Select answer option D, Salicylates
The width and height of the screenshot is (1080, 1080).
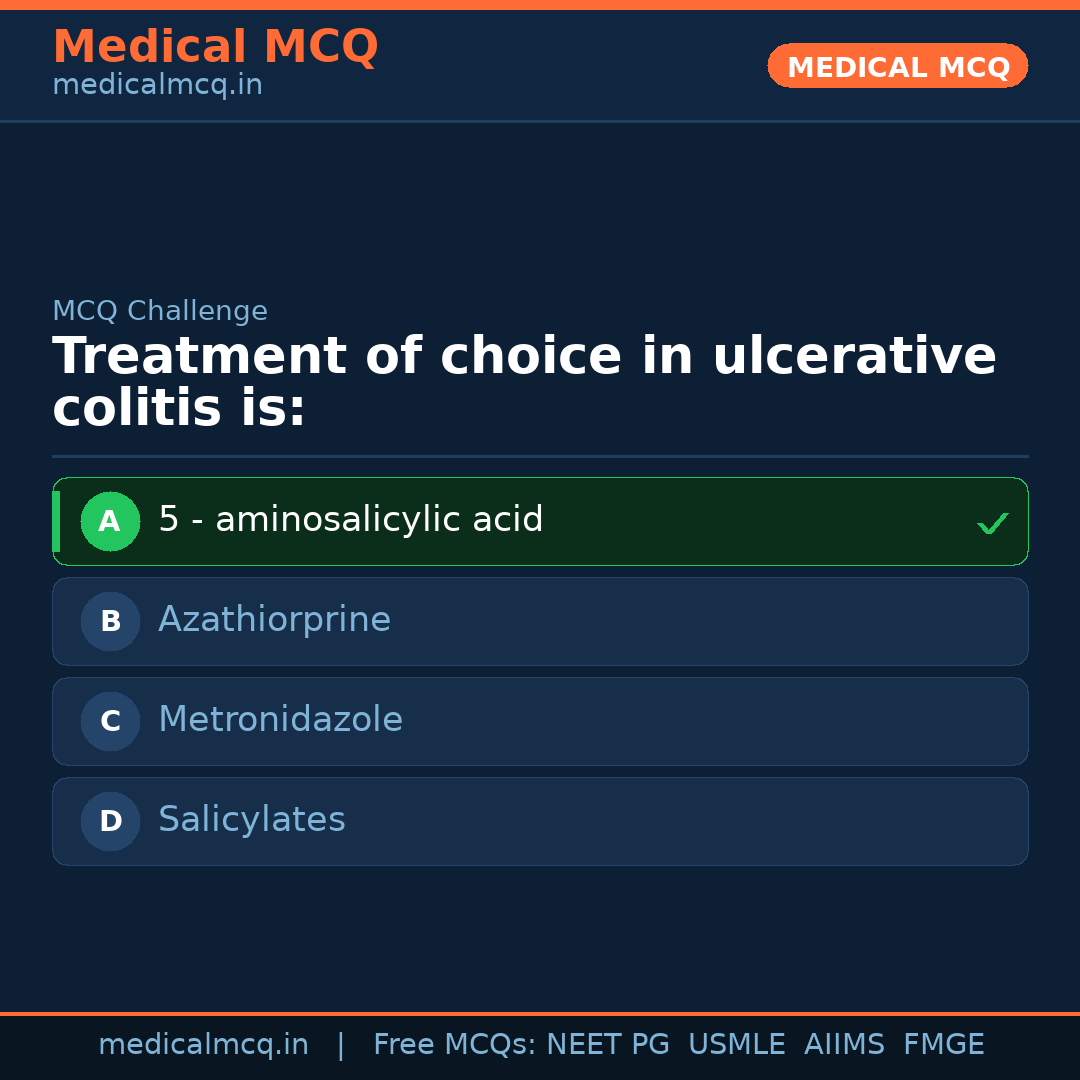540,821
